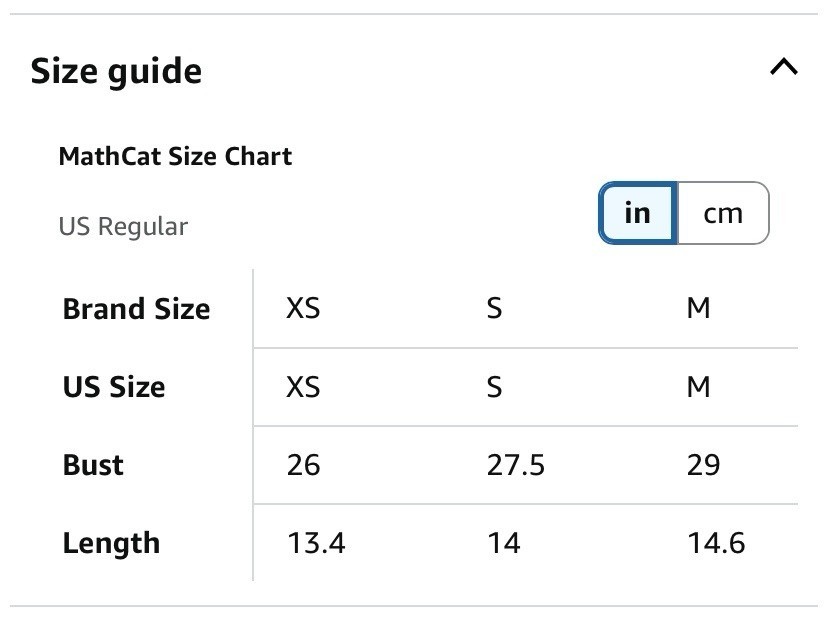The image size is (828, 622).
Task: Click US Size M cell
Action: 698,387
